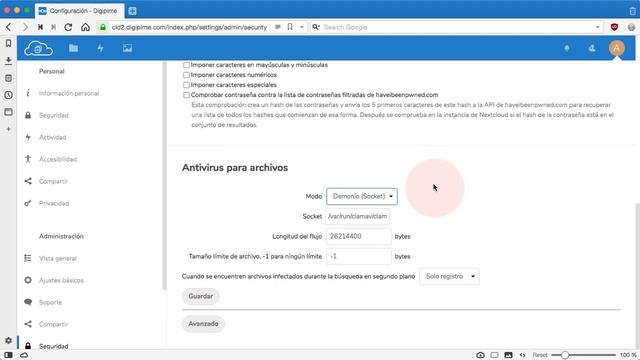The width and height of the screenshot is (640, 360).
Task: Open the ad blocker shield icon
Action: coord(614,27)
